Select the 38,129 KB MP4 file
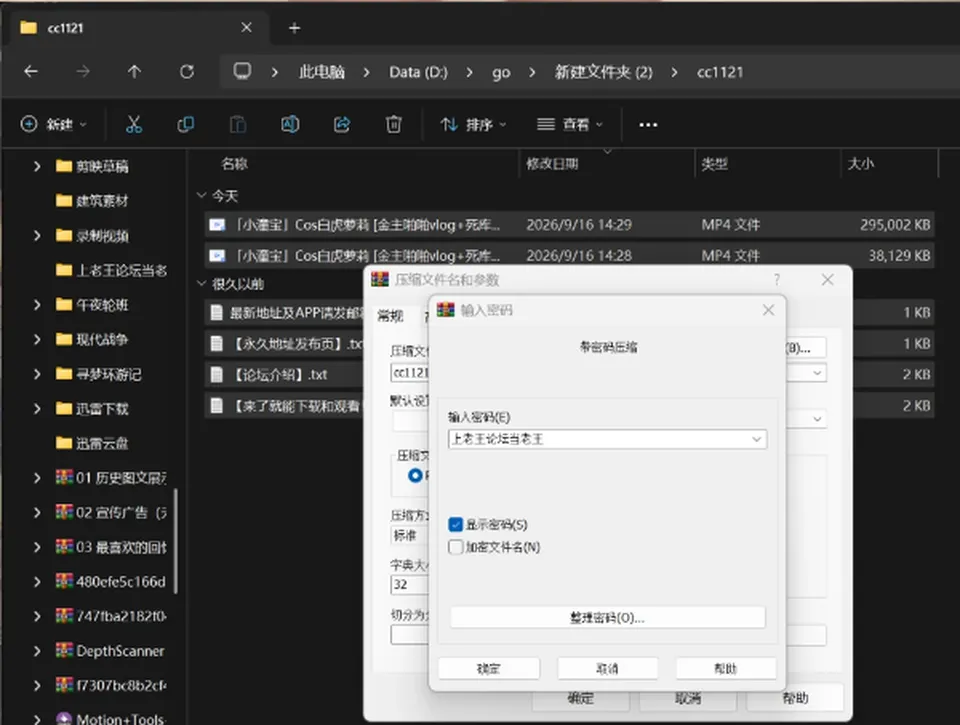Viewport: 960px width, 725px height. click(569, 255)
